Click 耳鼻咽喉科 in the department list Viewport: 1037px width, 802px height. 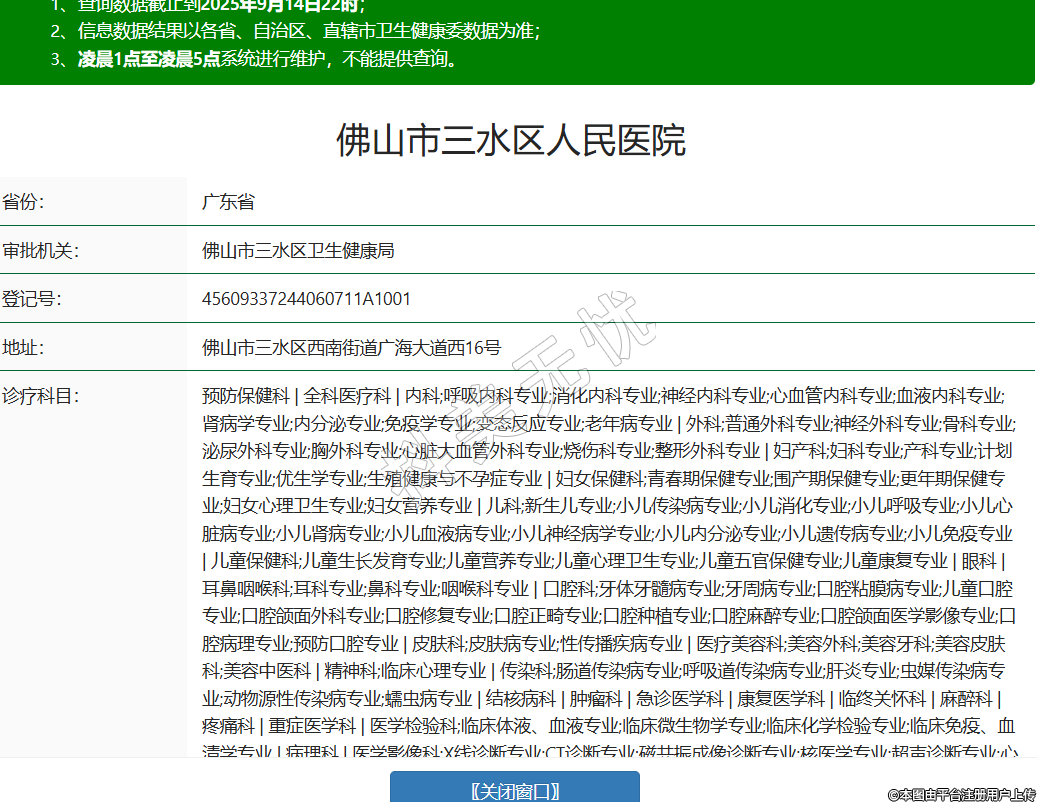(245, 588)
